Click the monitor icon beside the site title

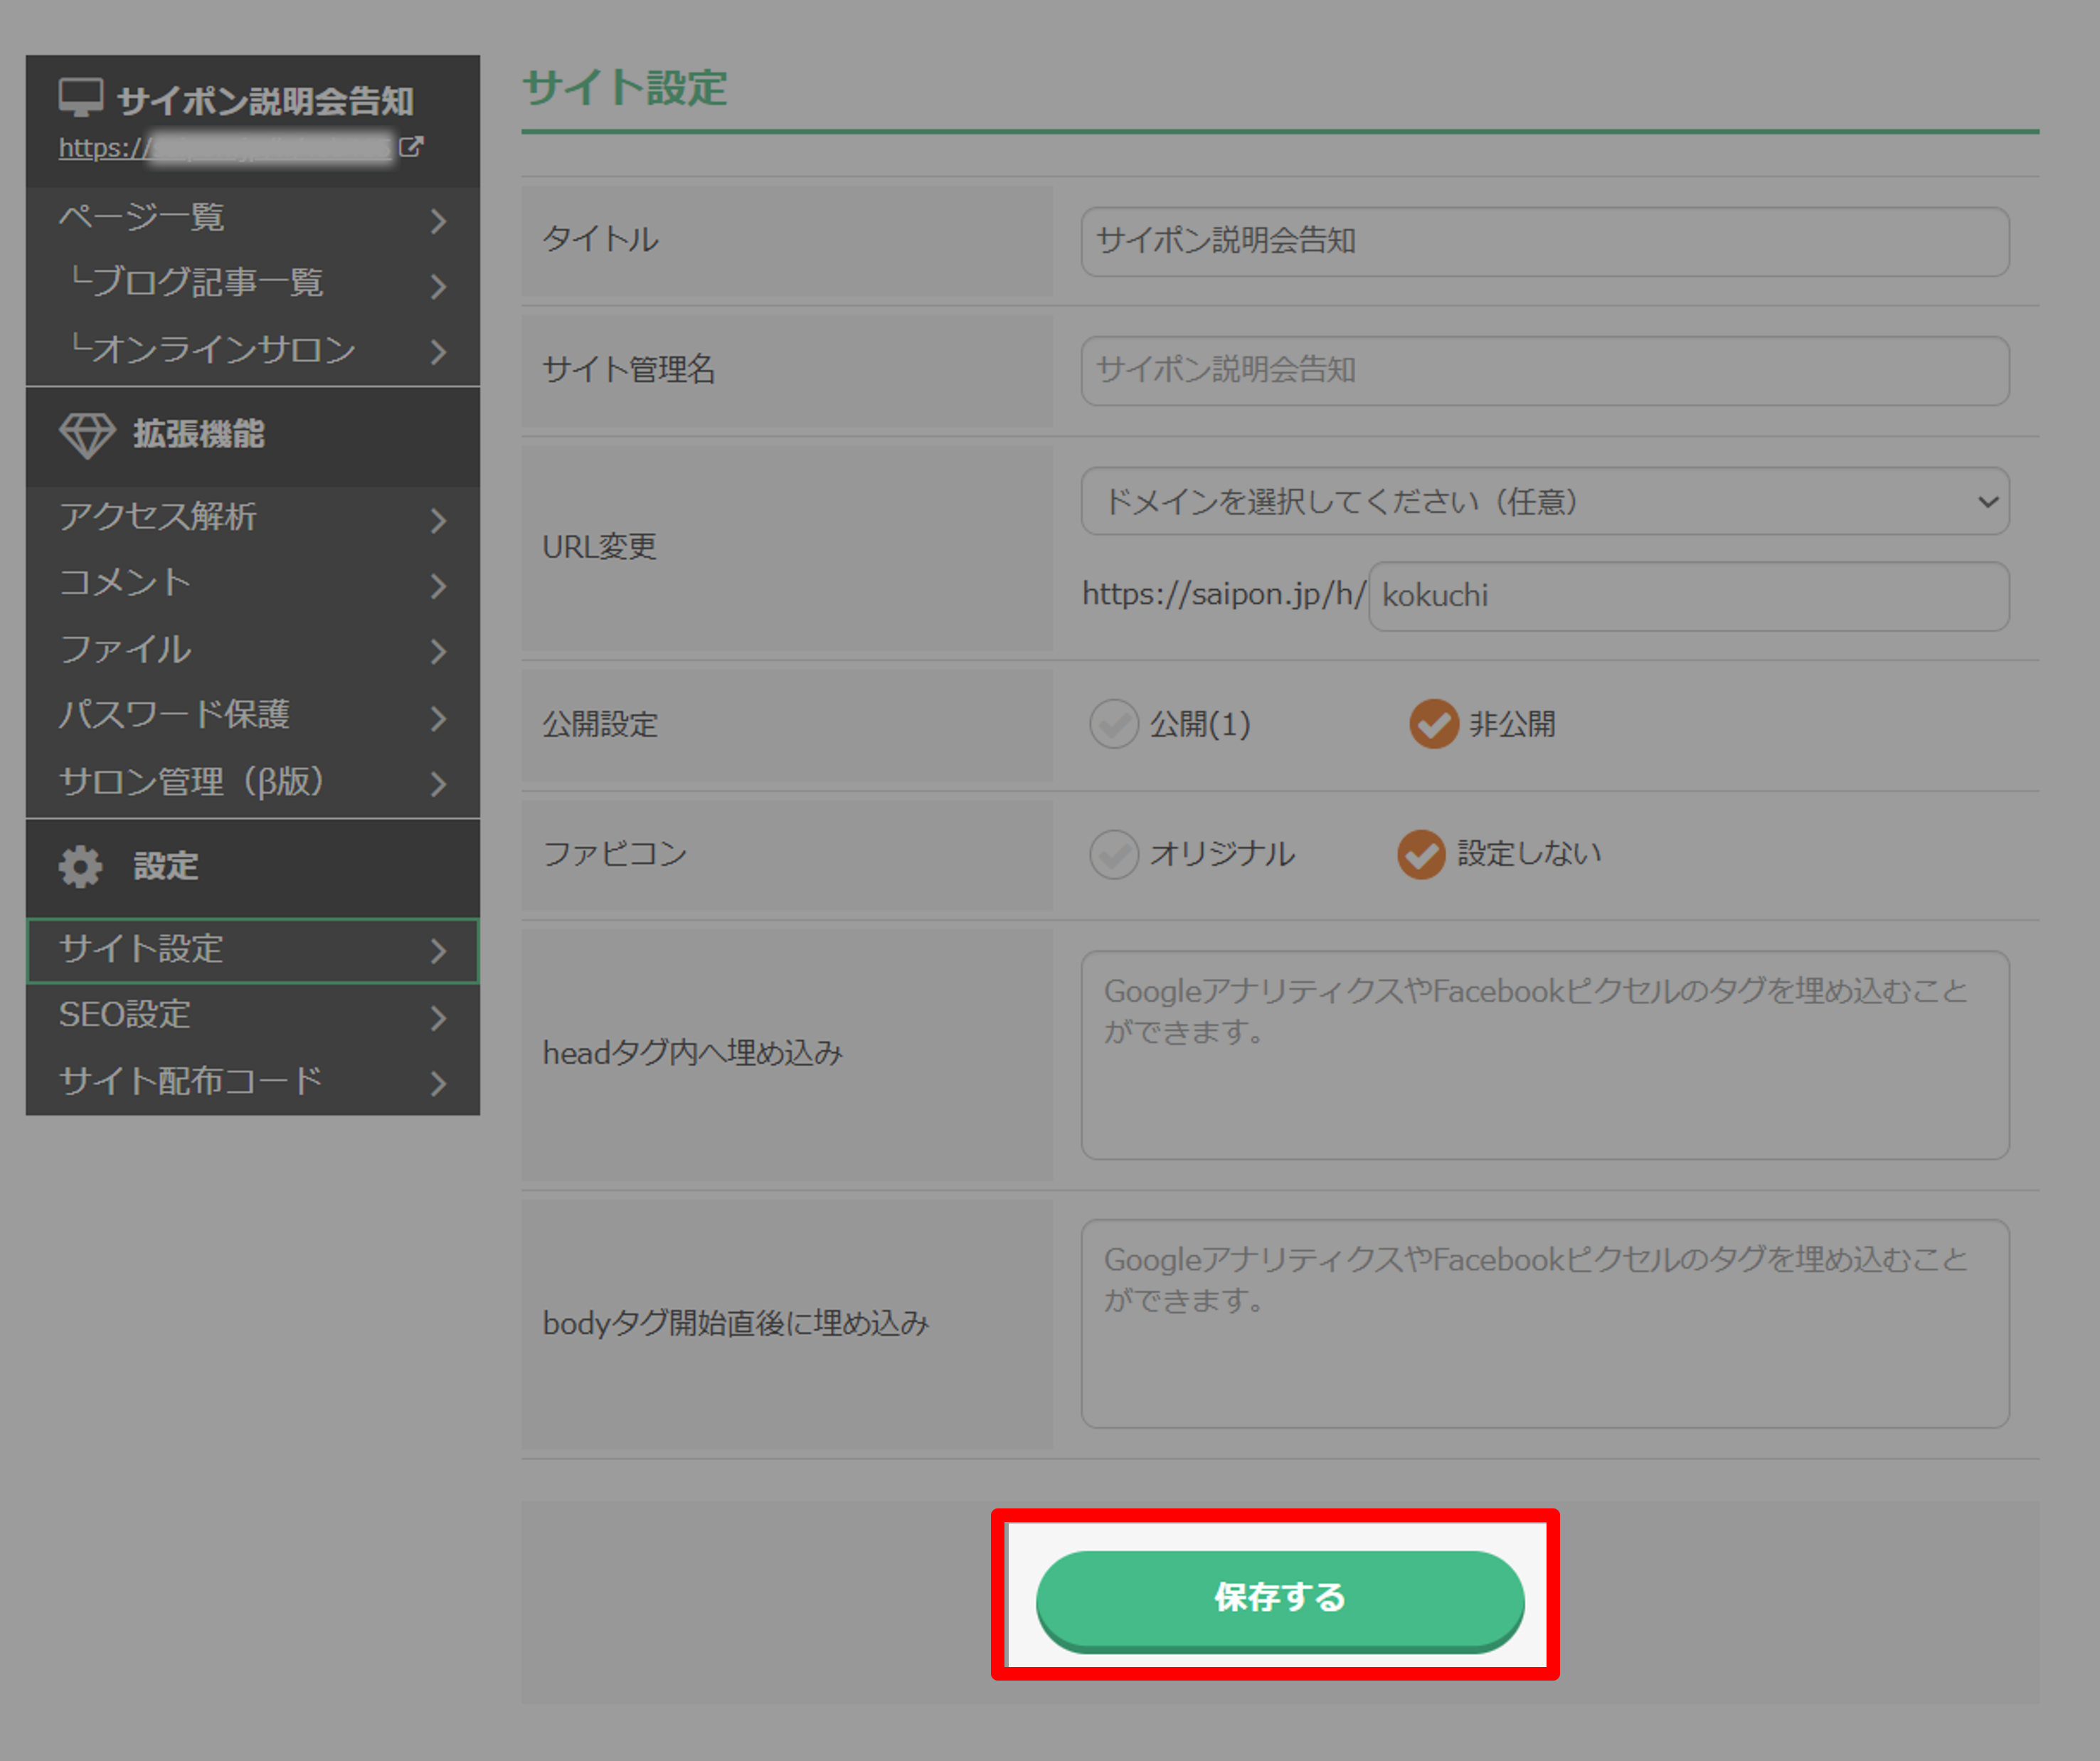(x=80, y=98)
